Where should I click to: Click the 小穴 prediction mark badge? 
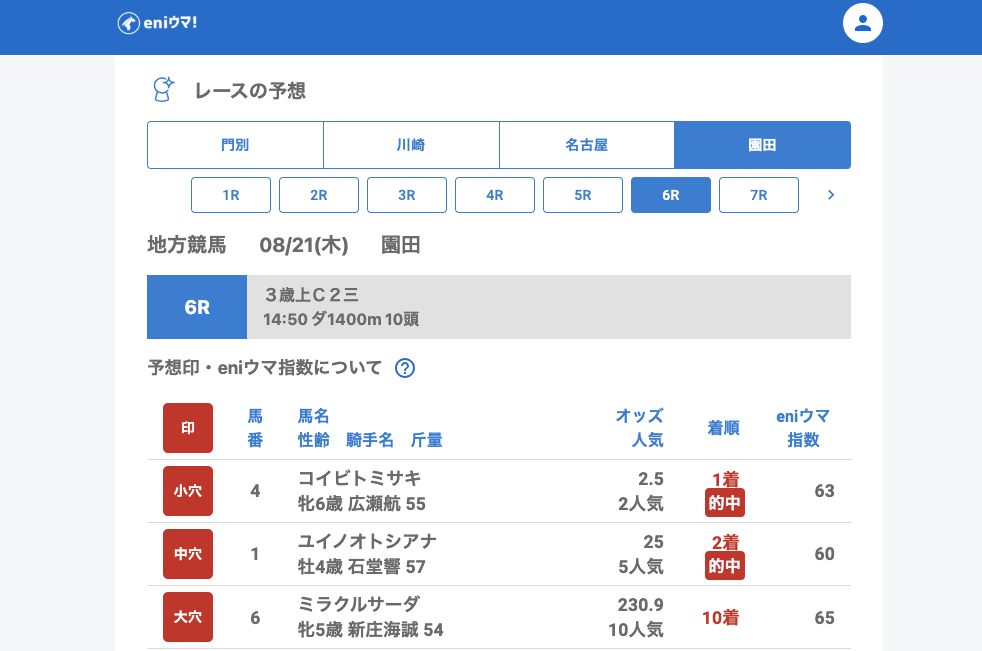coord(188,491)
